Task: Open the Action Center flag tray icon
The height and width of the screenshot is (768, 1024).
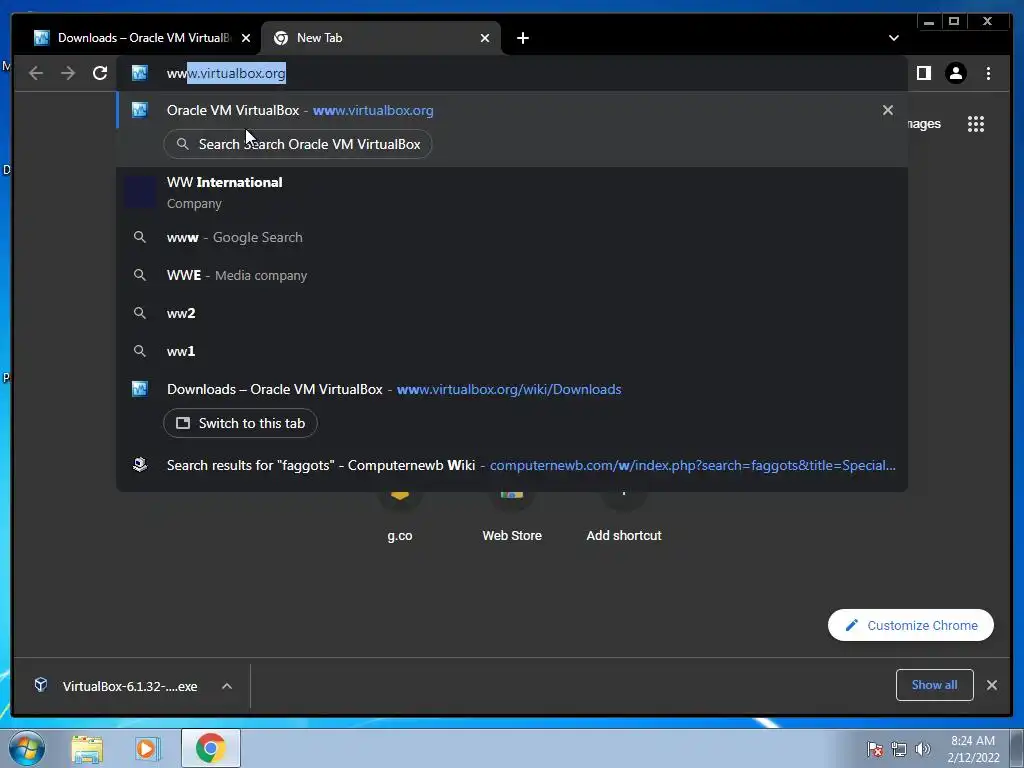Action: (x=875, y=749)
